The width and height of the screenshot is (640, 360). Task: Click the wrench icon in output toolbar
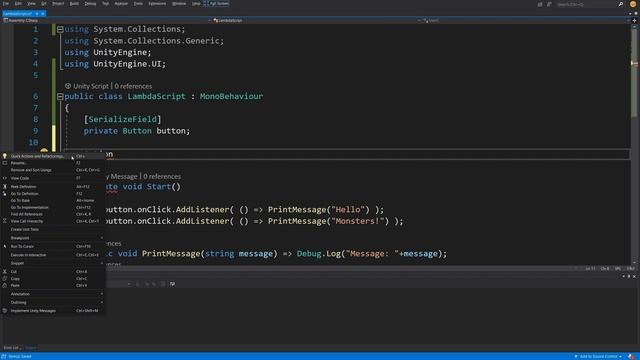172,284
